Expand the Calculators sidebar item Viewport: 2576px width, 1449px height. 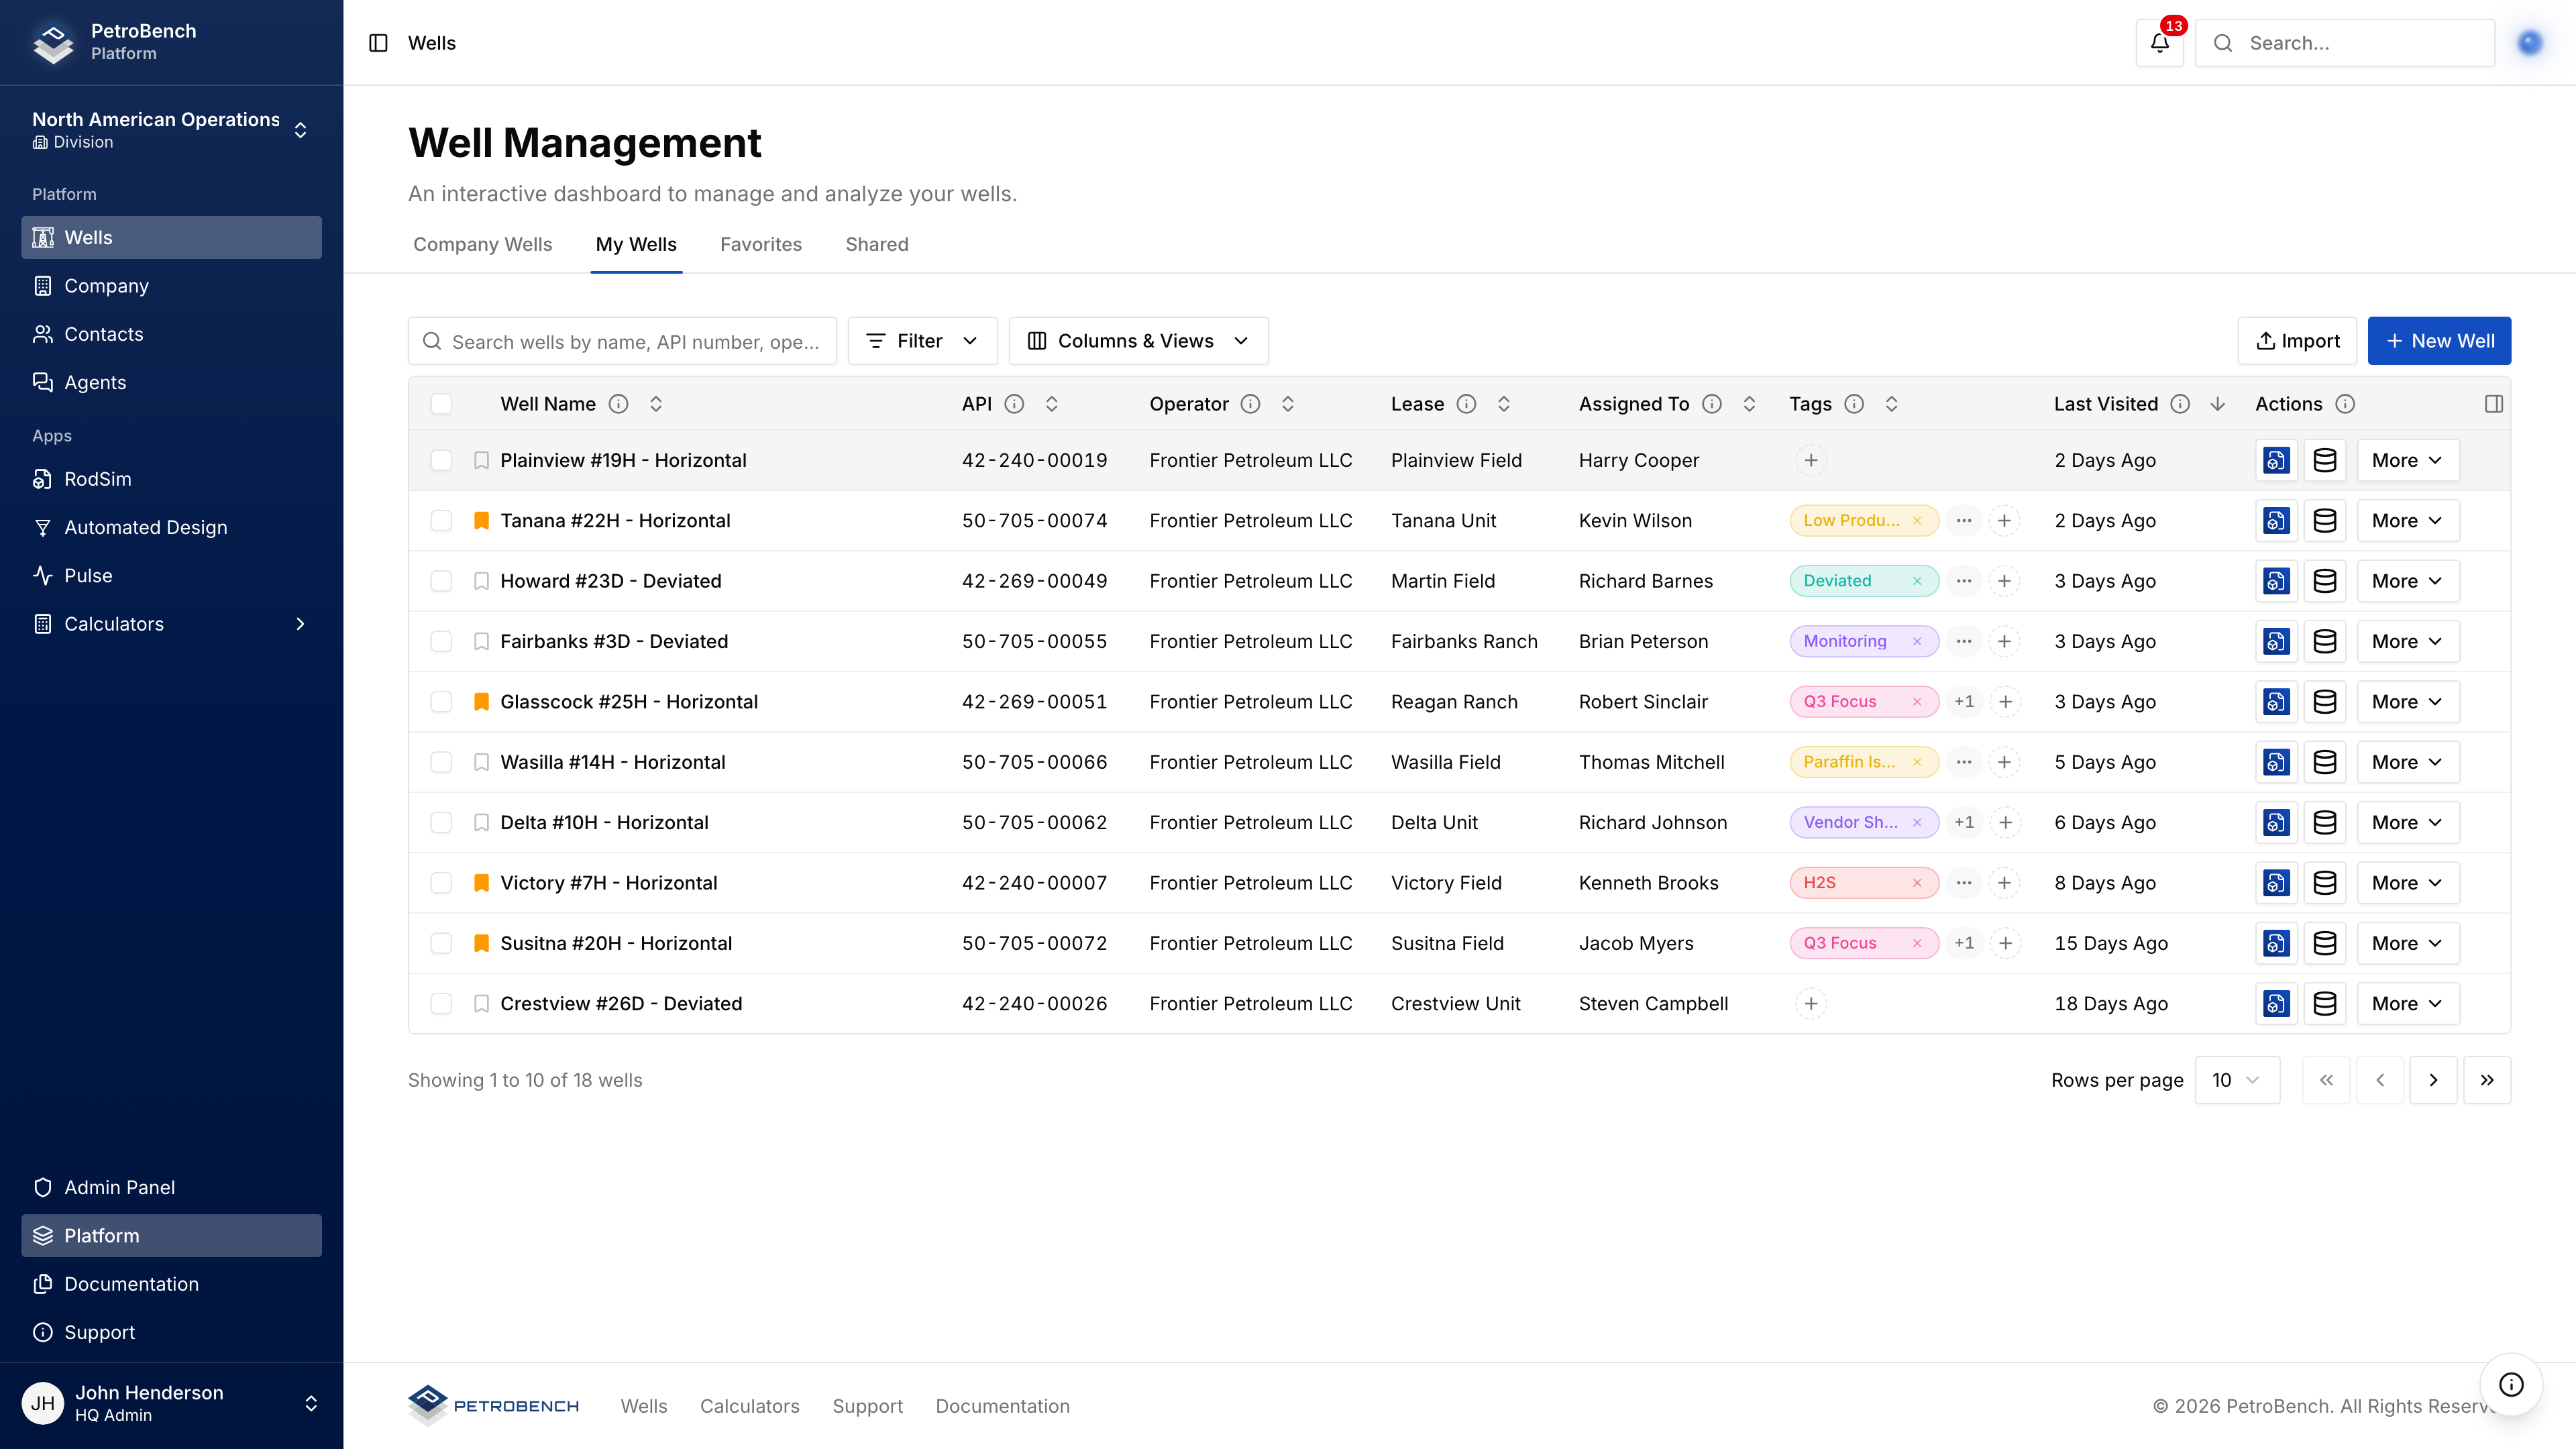[x=171, y=624]
